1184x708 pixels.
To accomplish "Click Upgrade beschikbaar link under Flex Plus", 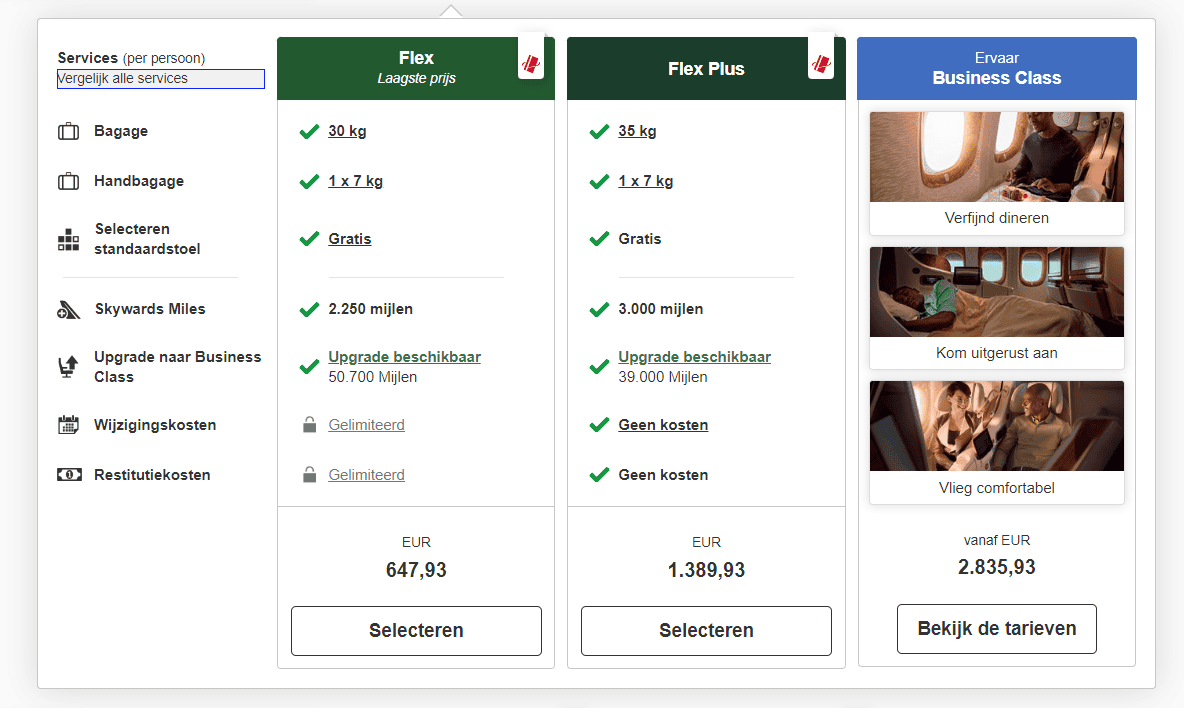I will 694,357.
